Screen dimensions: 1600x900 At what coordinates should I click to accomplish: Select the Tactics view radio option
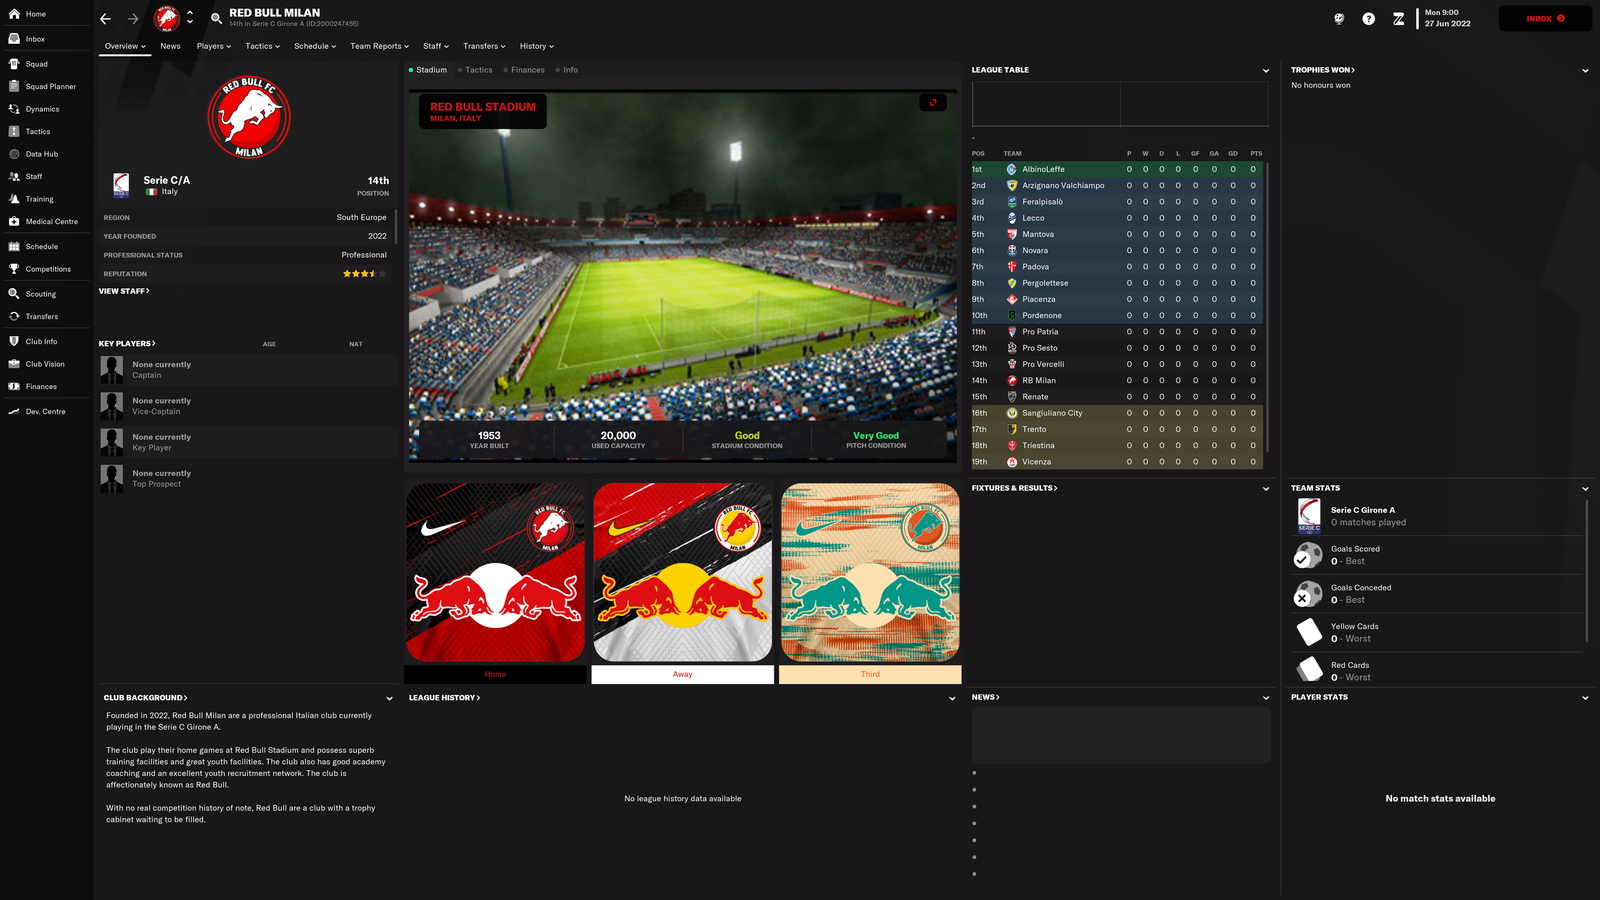pos(475,70)
